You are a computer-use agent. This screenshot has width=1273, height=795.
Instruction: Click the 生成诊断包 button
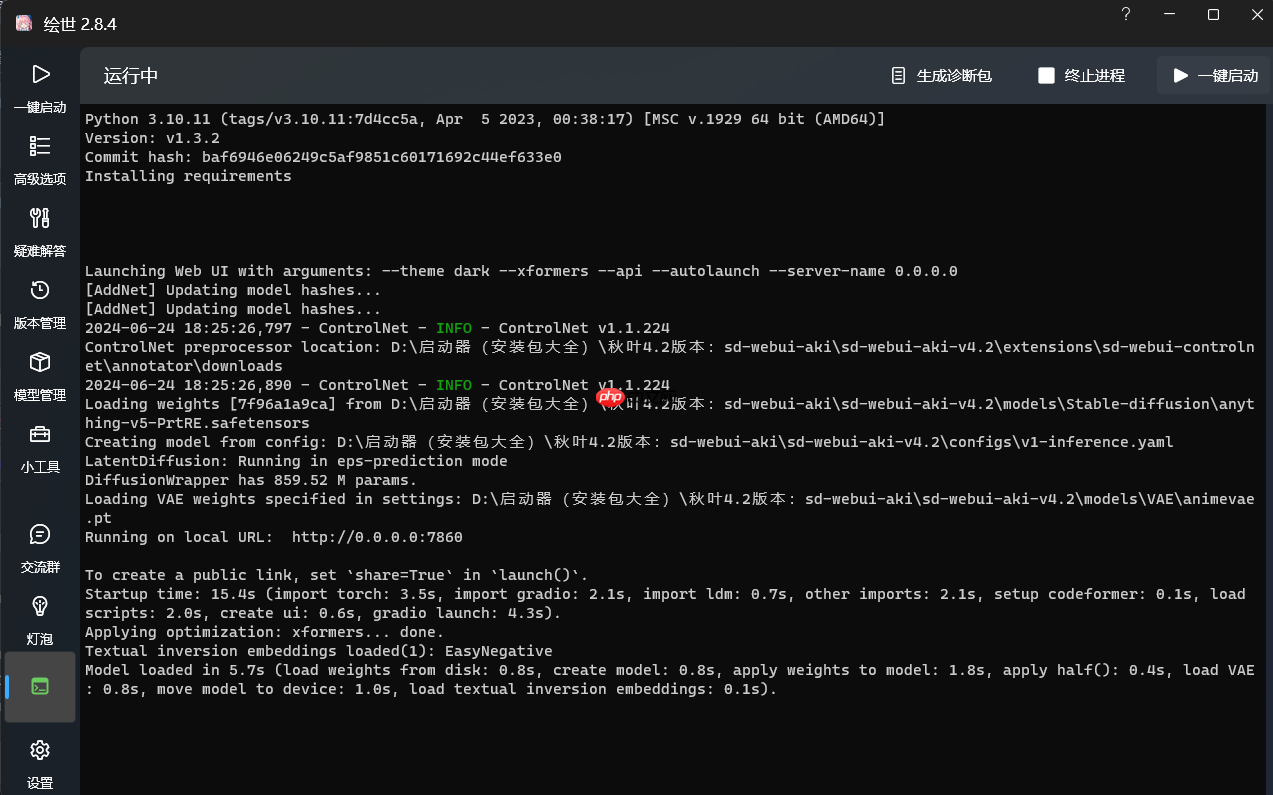[x=940, y=74]
